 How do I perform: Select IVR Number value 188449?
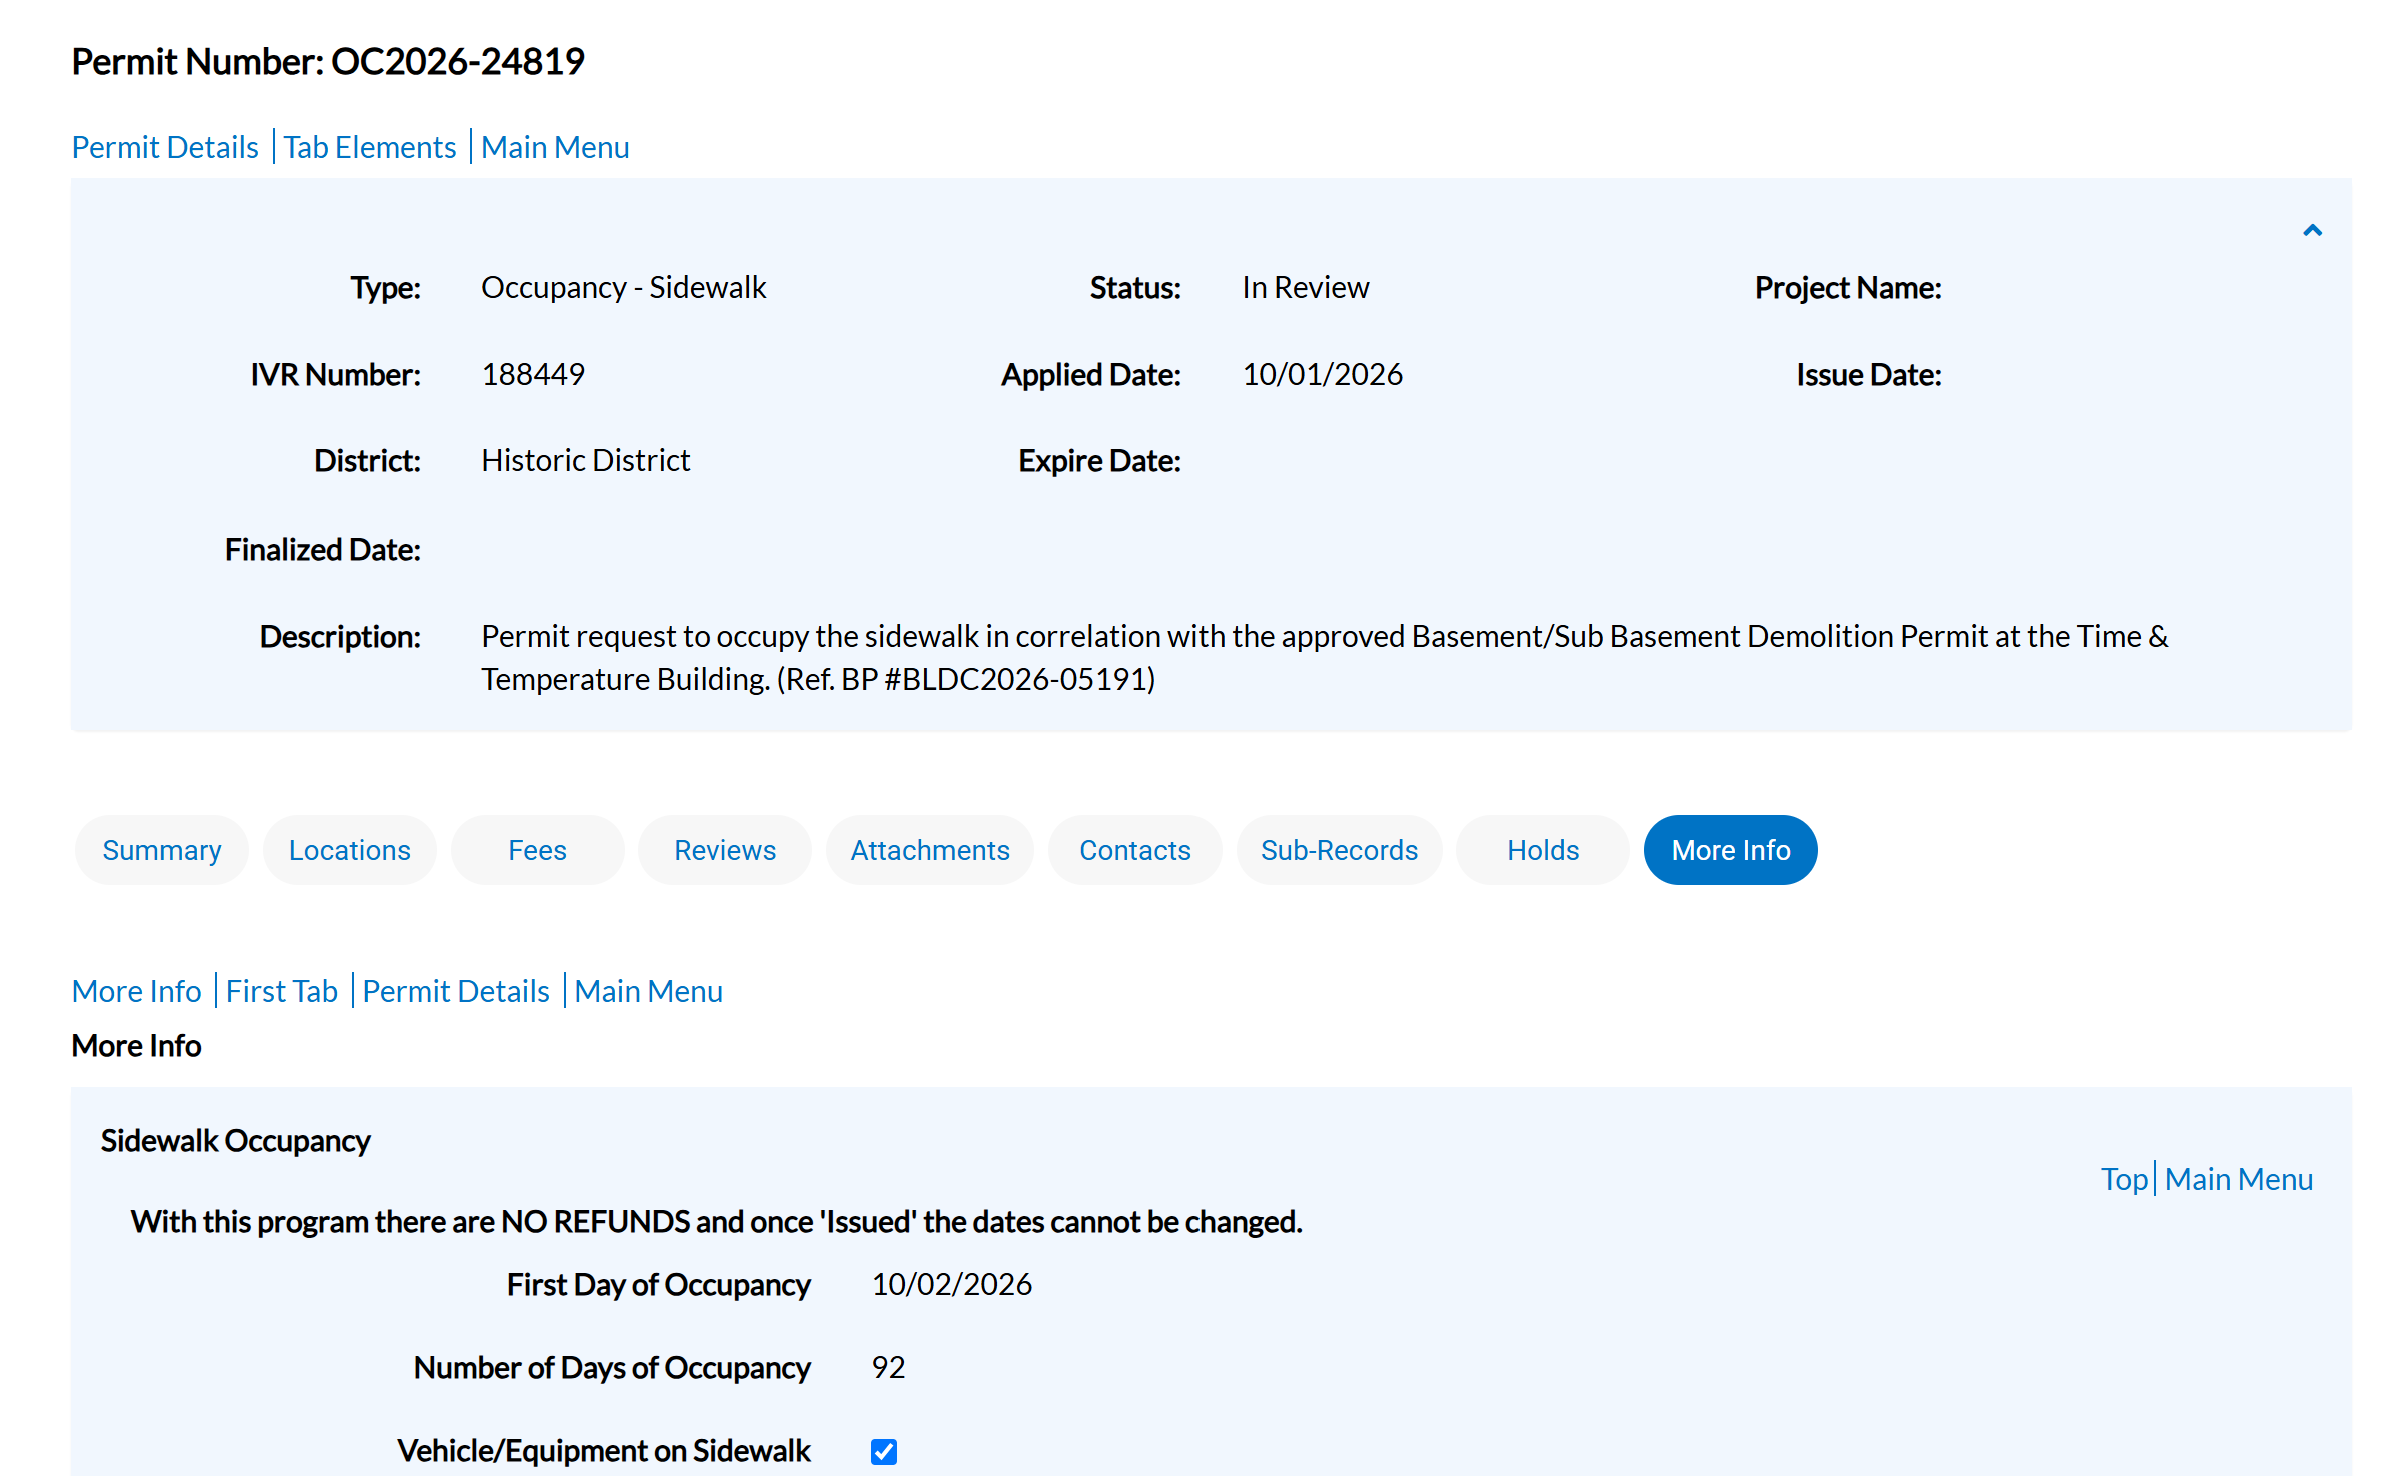533,374
